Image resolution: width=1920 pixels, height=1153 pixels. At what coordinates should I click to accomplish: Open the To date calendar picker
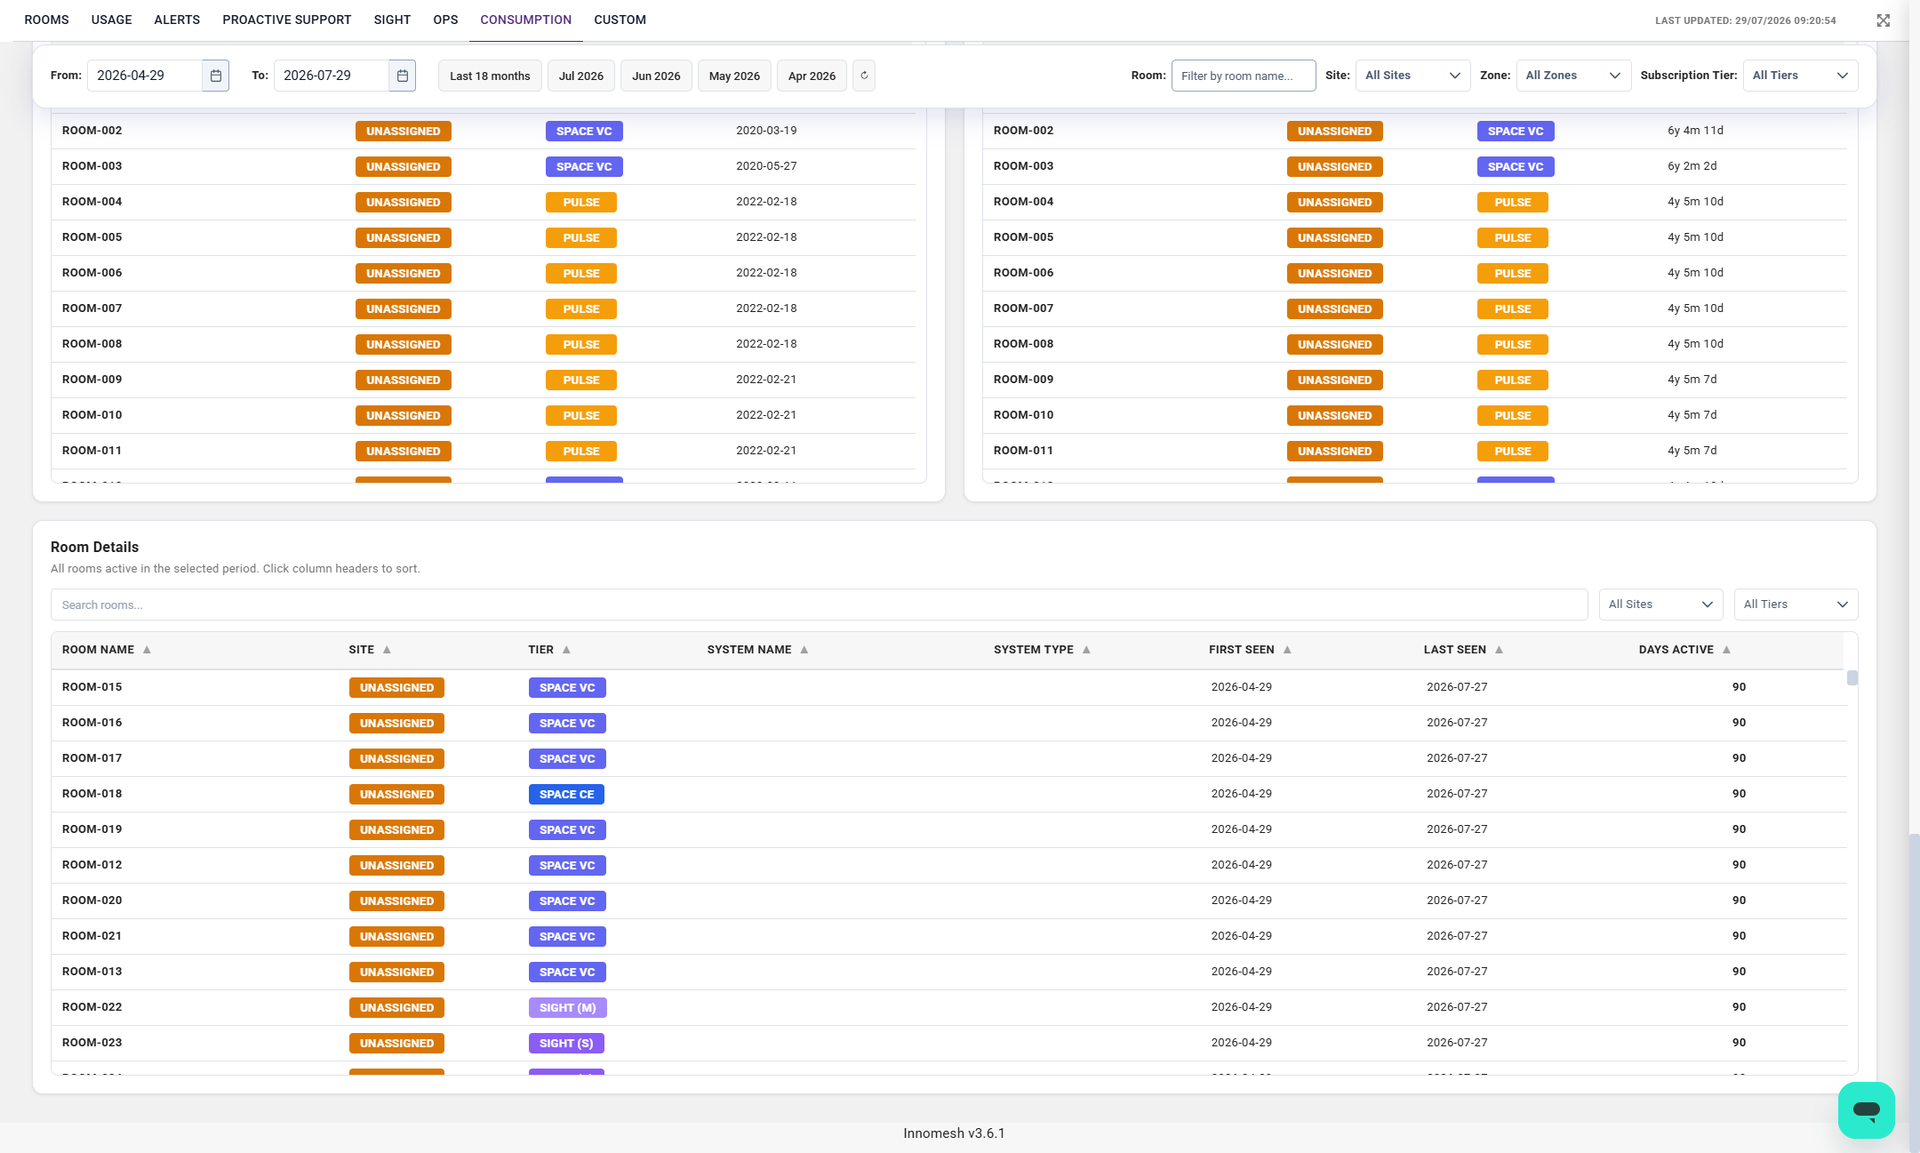pos(402,76)
